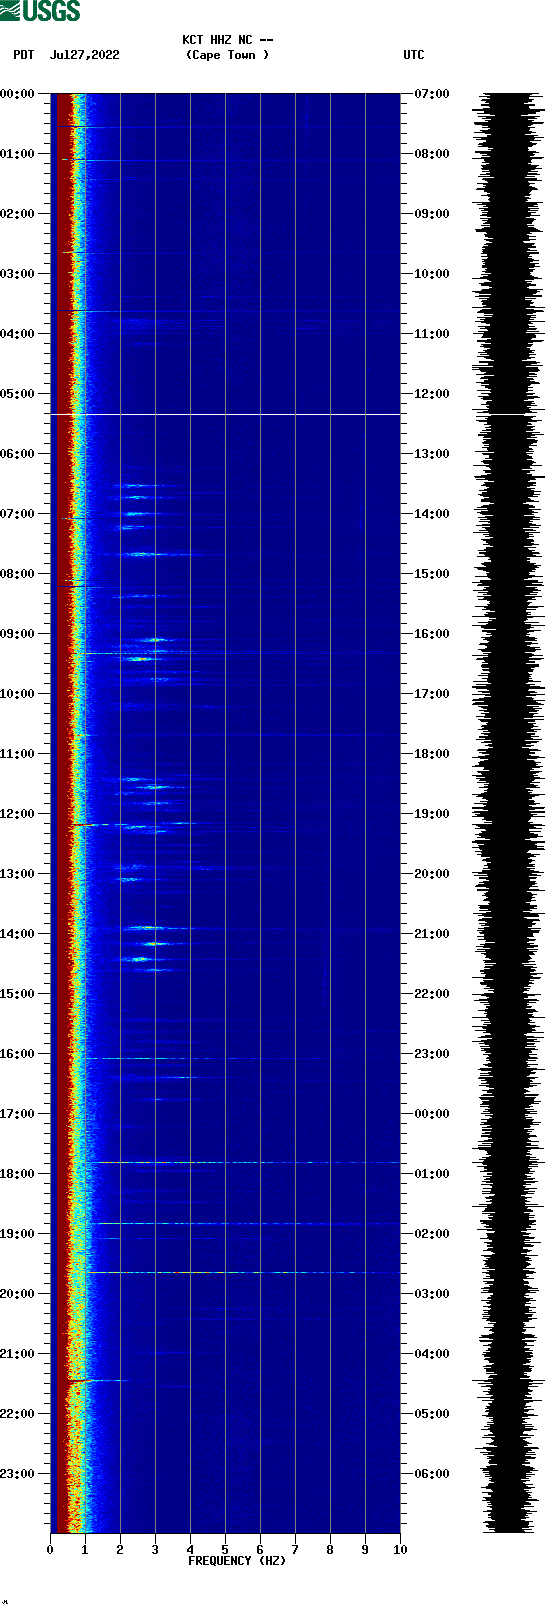Click the 10 Hz frequency tick label
Screen dimensions: 552x1613
click(x=400, y=1550)
